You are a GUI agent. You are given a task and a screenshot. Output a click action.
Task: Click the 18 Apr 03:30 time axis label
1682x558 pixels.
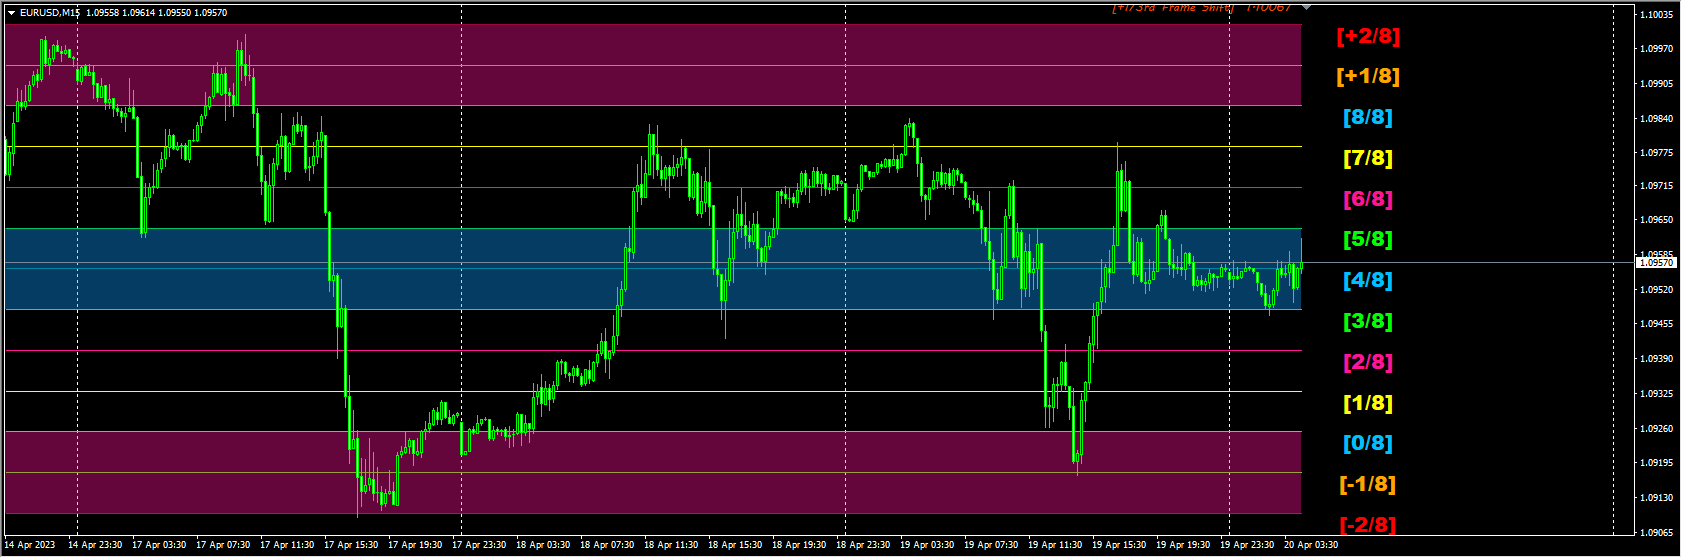coord(543,546)
